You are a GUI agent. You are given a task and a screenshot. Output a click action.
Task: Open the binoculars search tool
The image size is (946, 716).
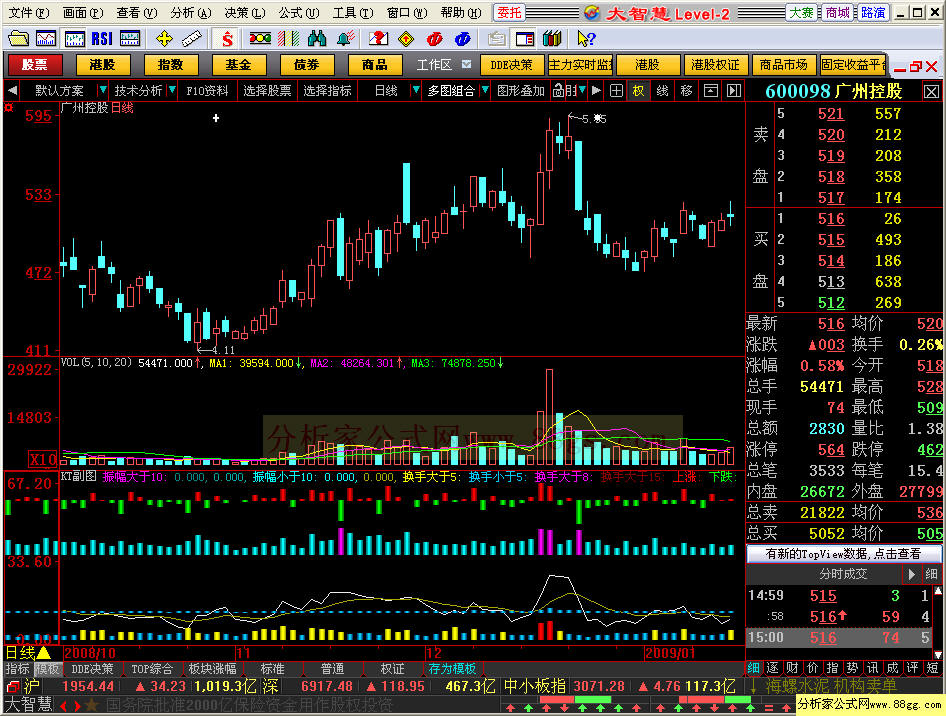click(x=317, y=39)
